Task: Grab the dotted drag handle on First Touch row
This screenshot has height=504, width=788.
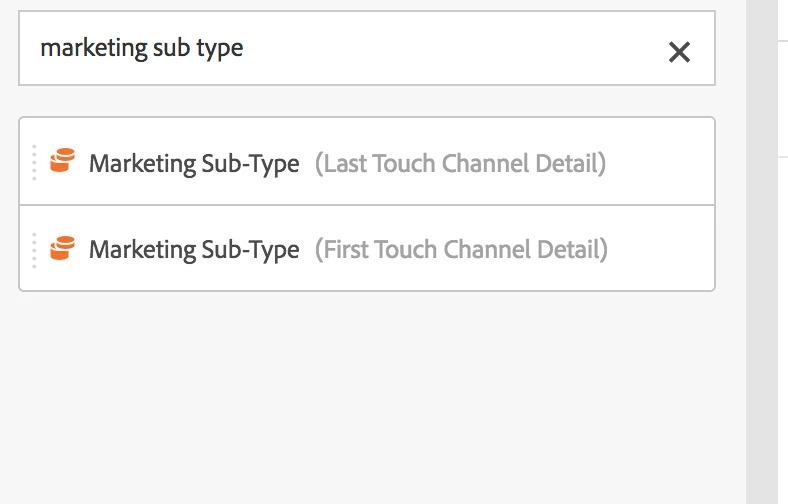Action: tap(34, 249)
